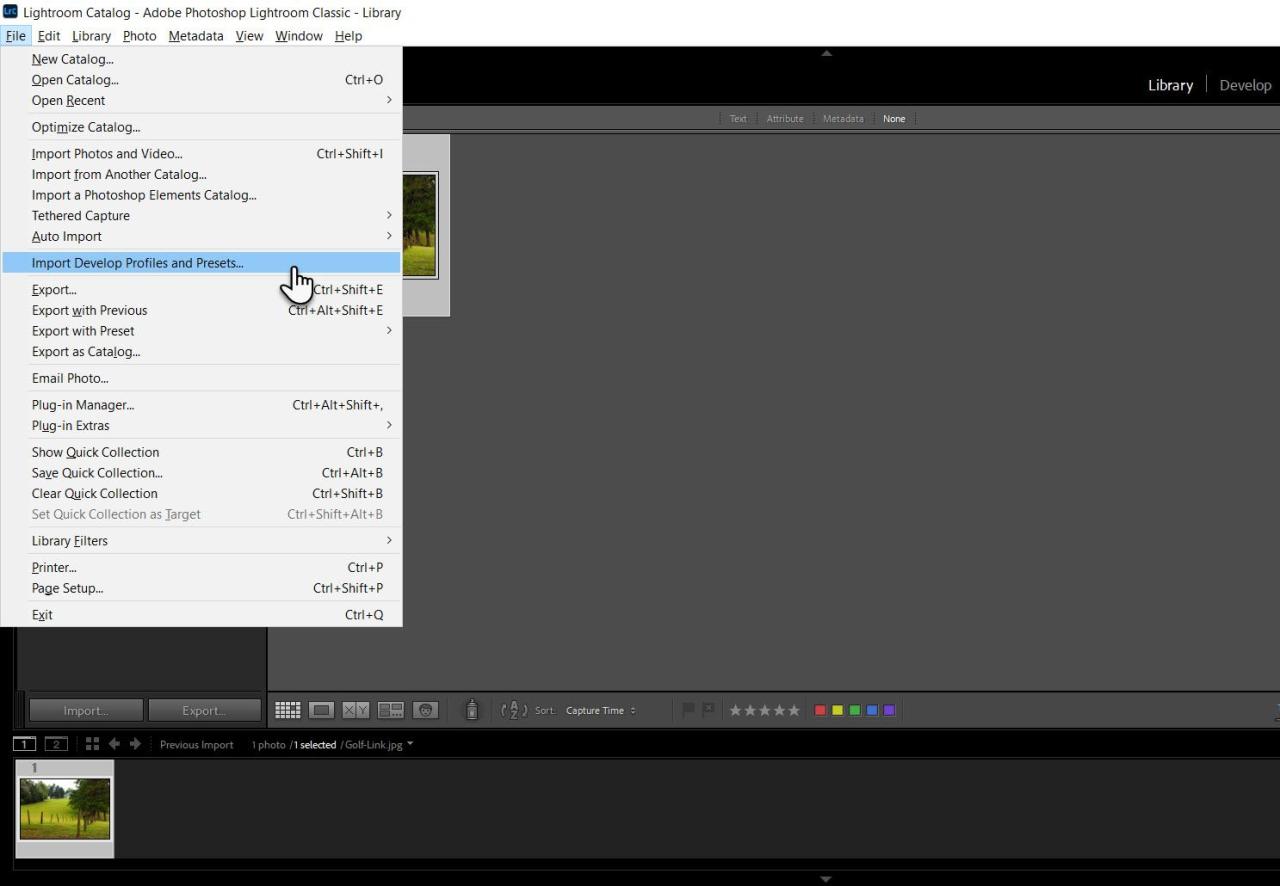The height and width of the screenshot is (886, 1280).
Task: Choose Show Quick Collection
Action: tap(201, 452)
